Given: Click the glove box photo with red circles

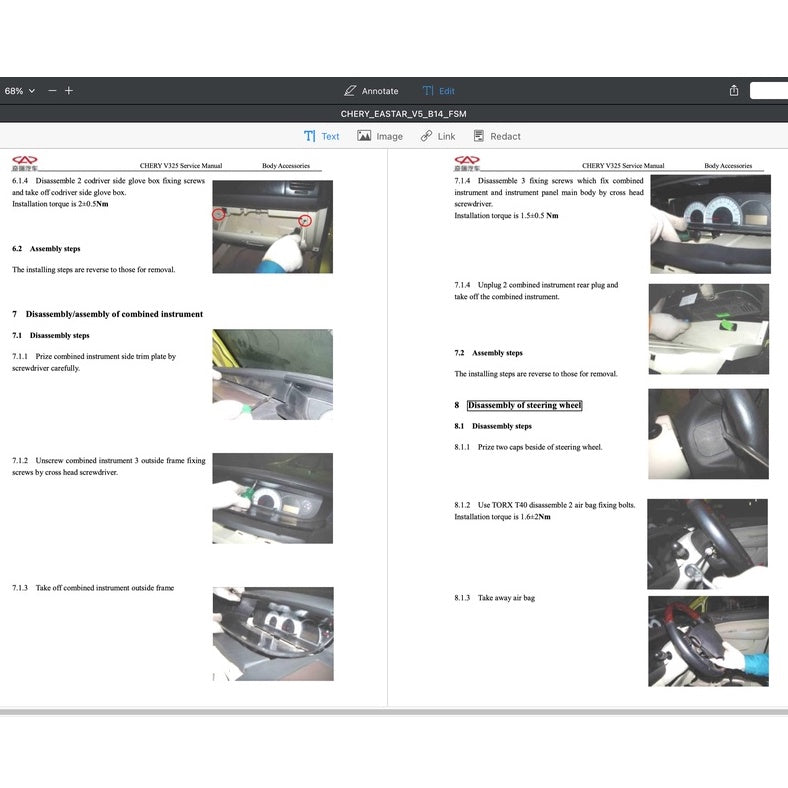Looking at the screenshot, I should (272, 226).
